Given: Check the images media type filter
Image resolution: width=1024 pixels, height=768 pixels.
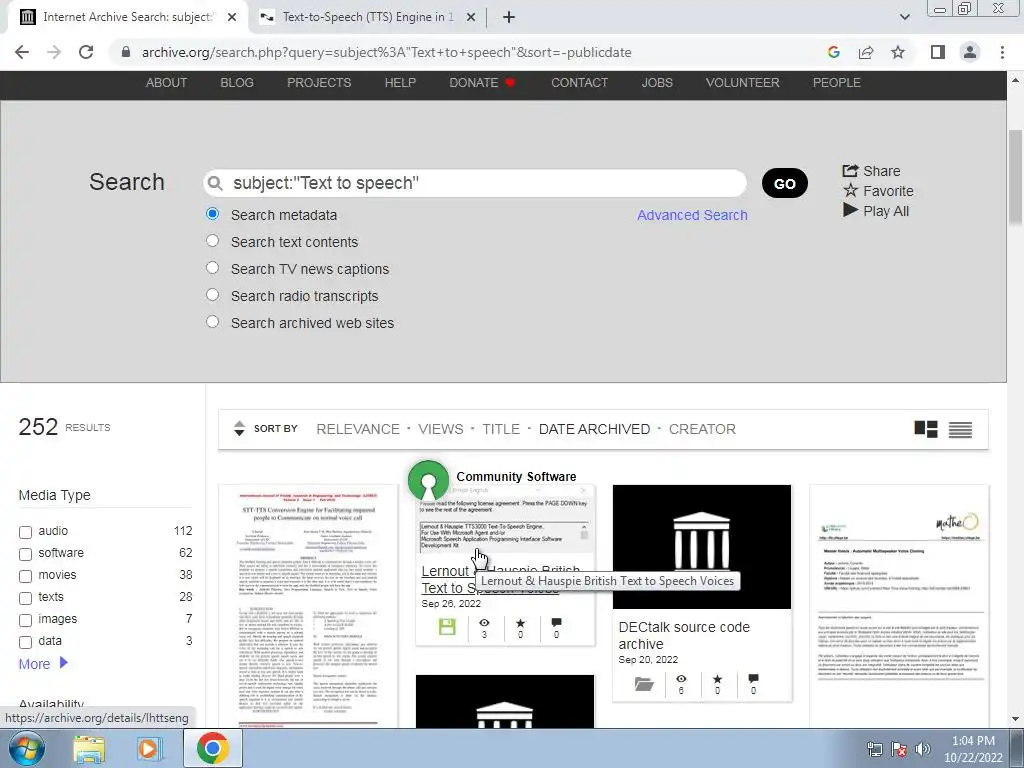Looking at the screenshot, I should click(25, 620).
